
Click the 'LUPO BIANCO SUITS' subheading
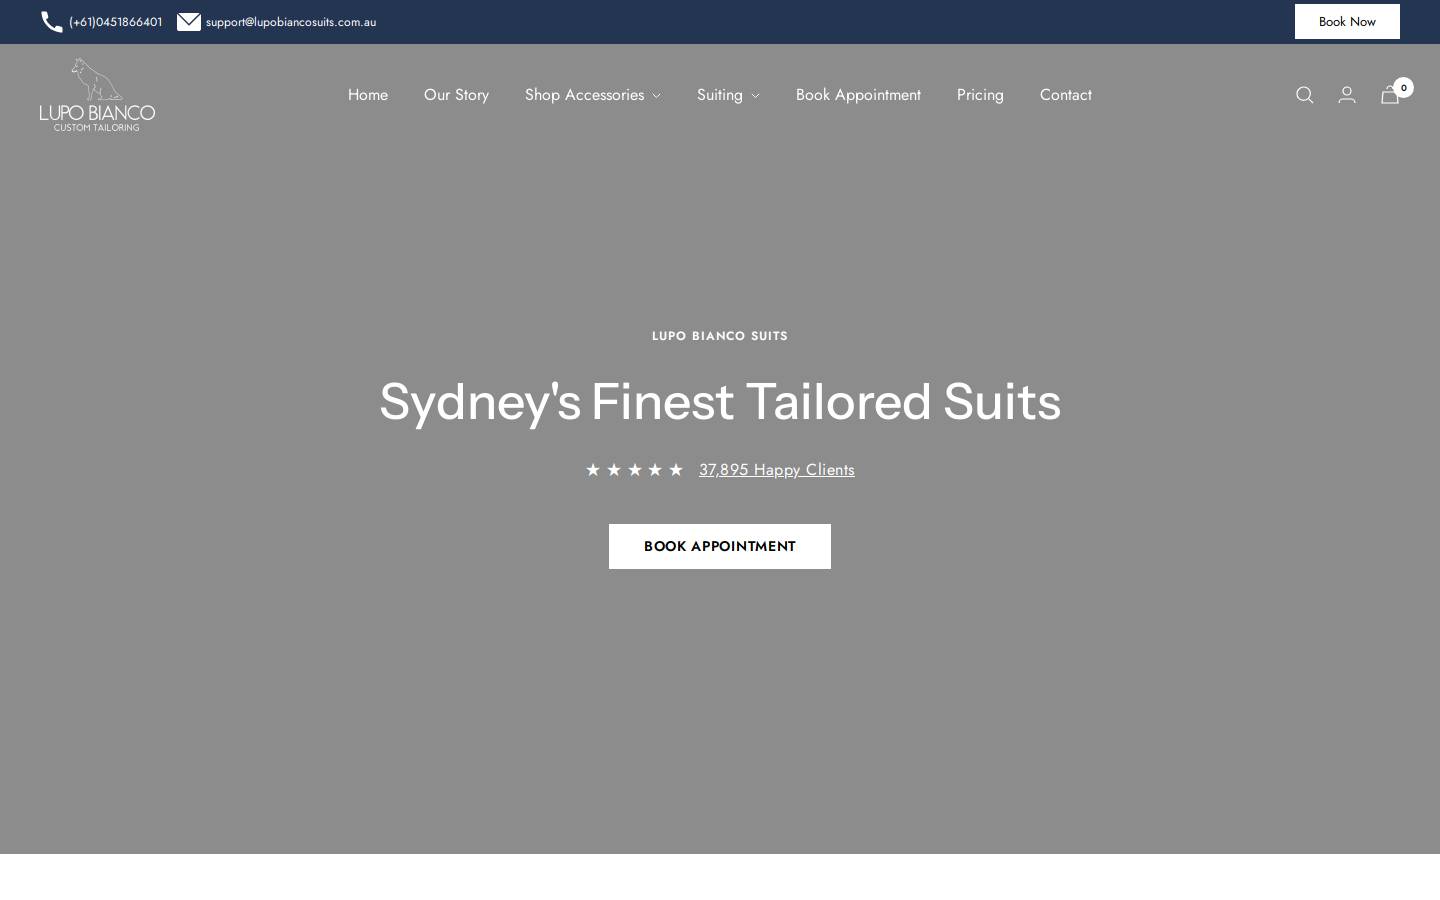click(720, 336)
